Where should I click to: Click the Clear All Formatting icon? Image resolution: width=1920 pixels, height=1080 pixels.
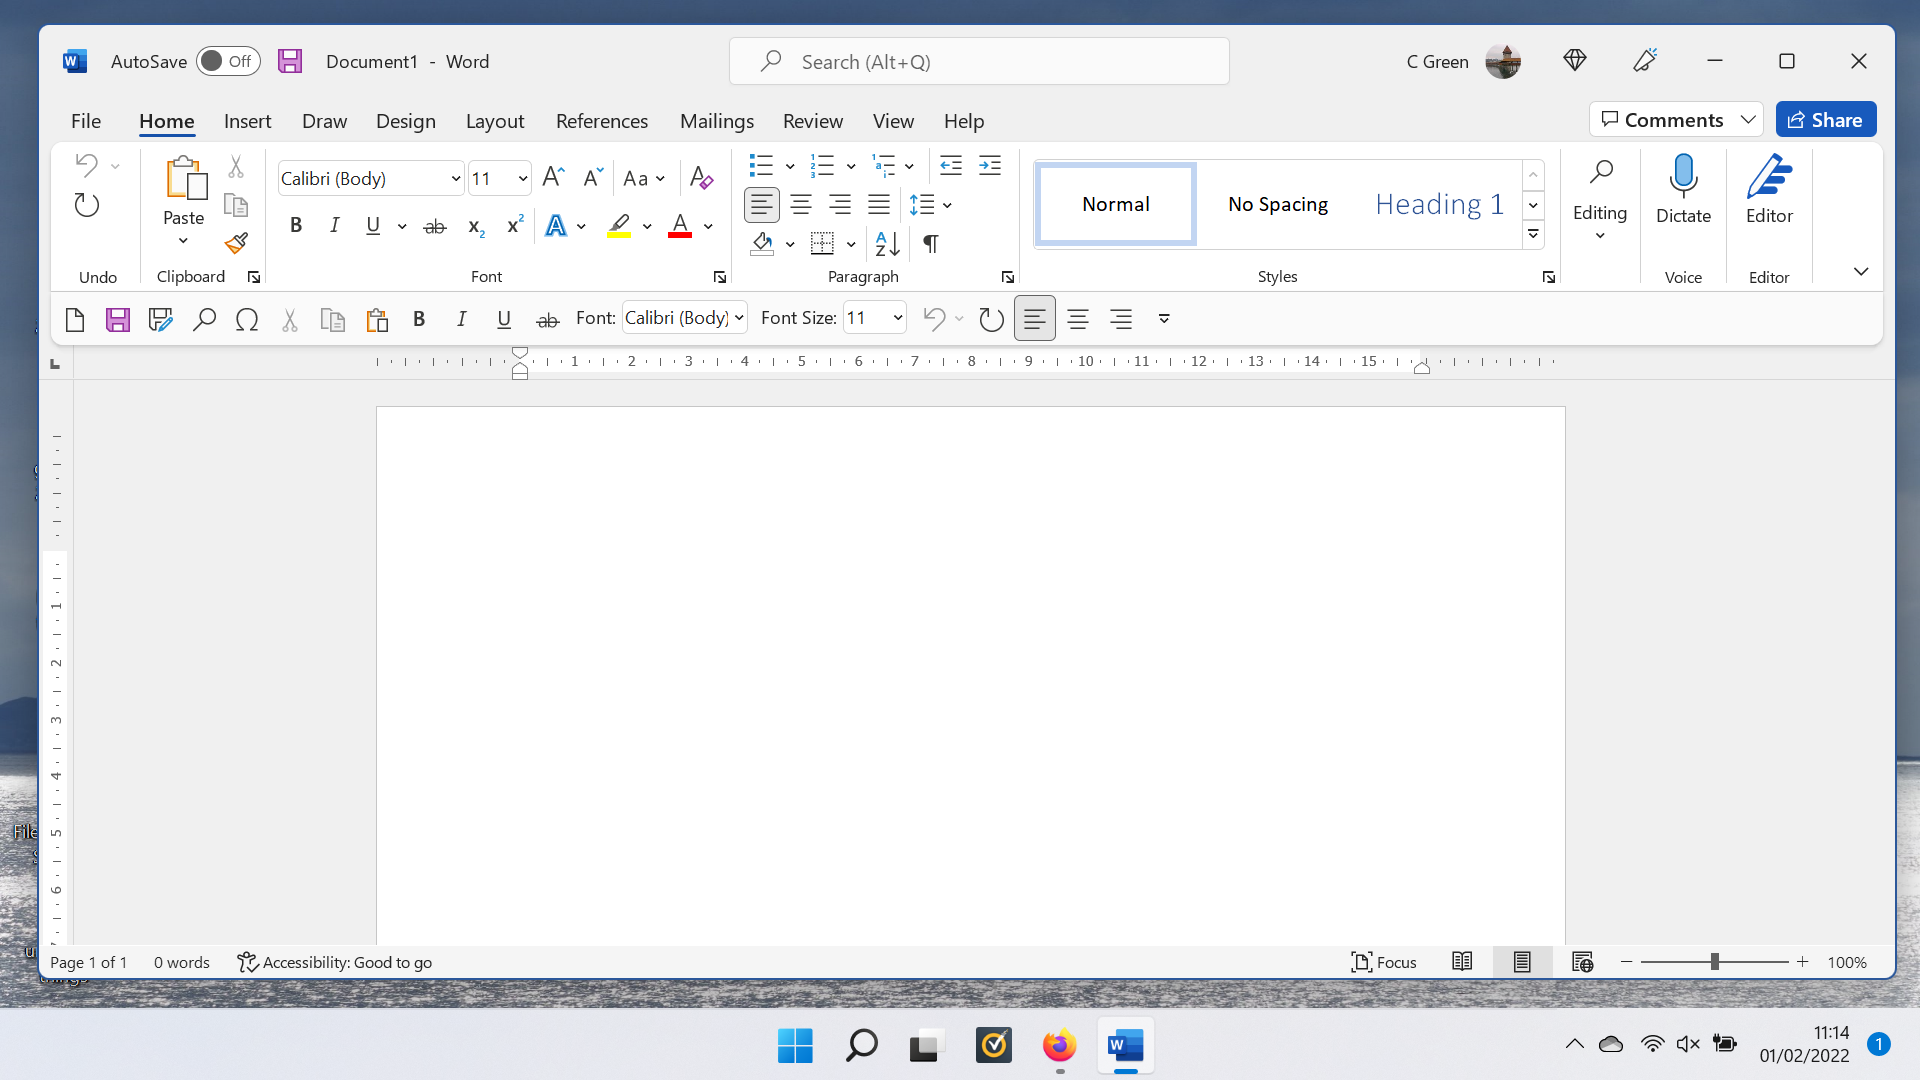click(x=701, y=178)
